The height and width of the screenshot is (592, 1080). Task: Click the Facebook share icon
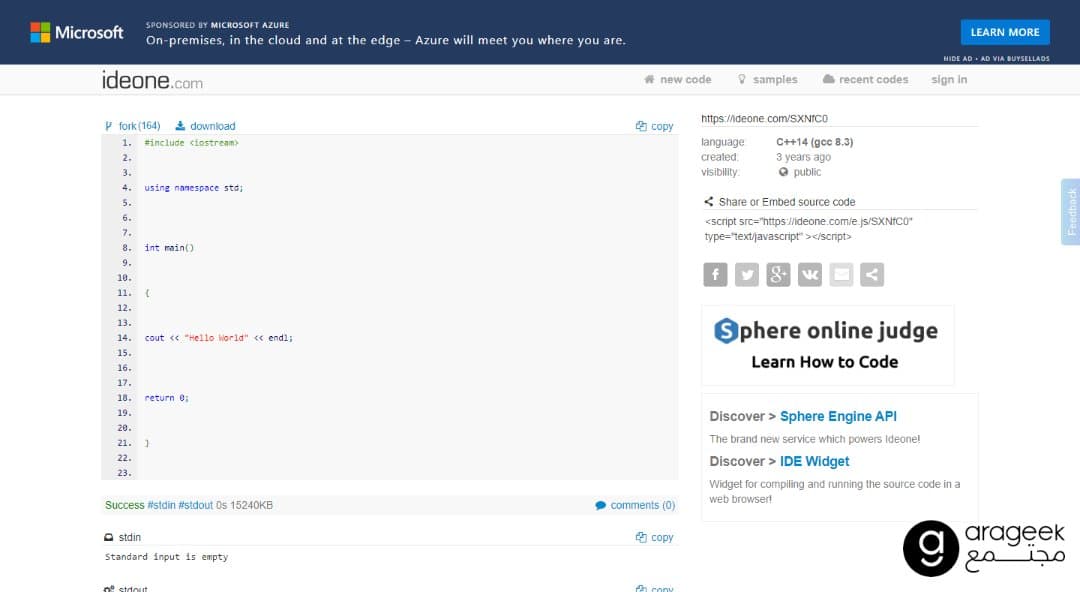(715, 274)
